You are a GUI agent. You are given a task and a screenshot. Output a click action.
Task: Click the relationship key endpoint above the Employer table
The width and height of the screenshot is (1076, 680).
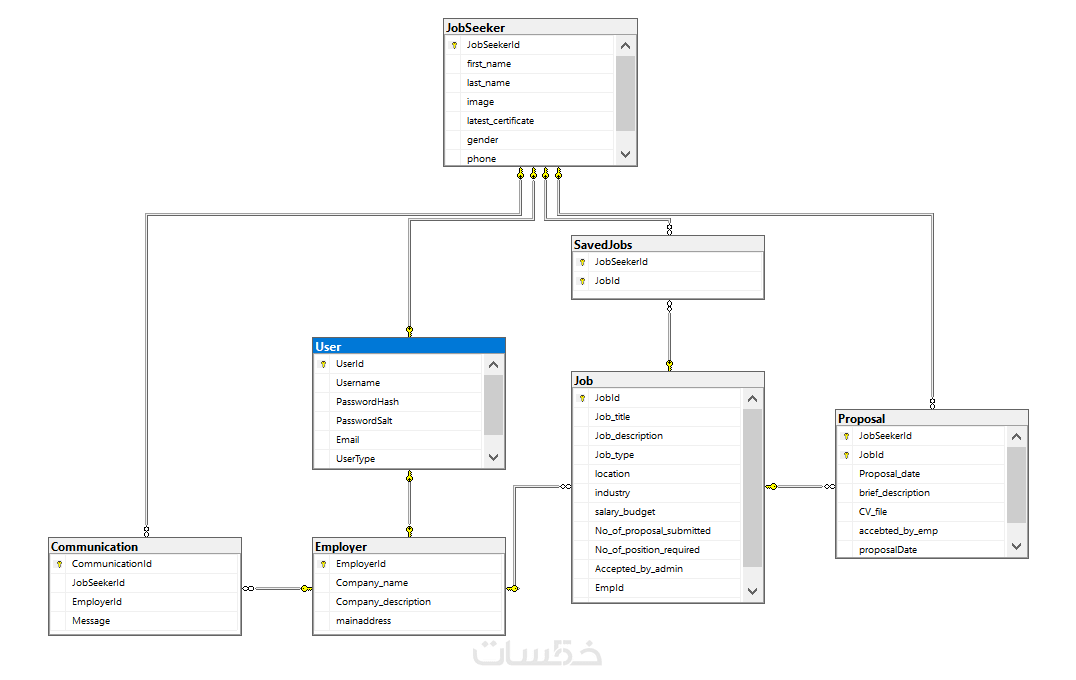(409, 531)
